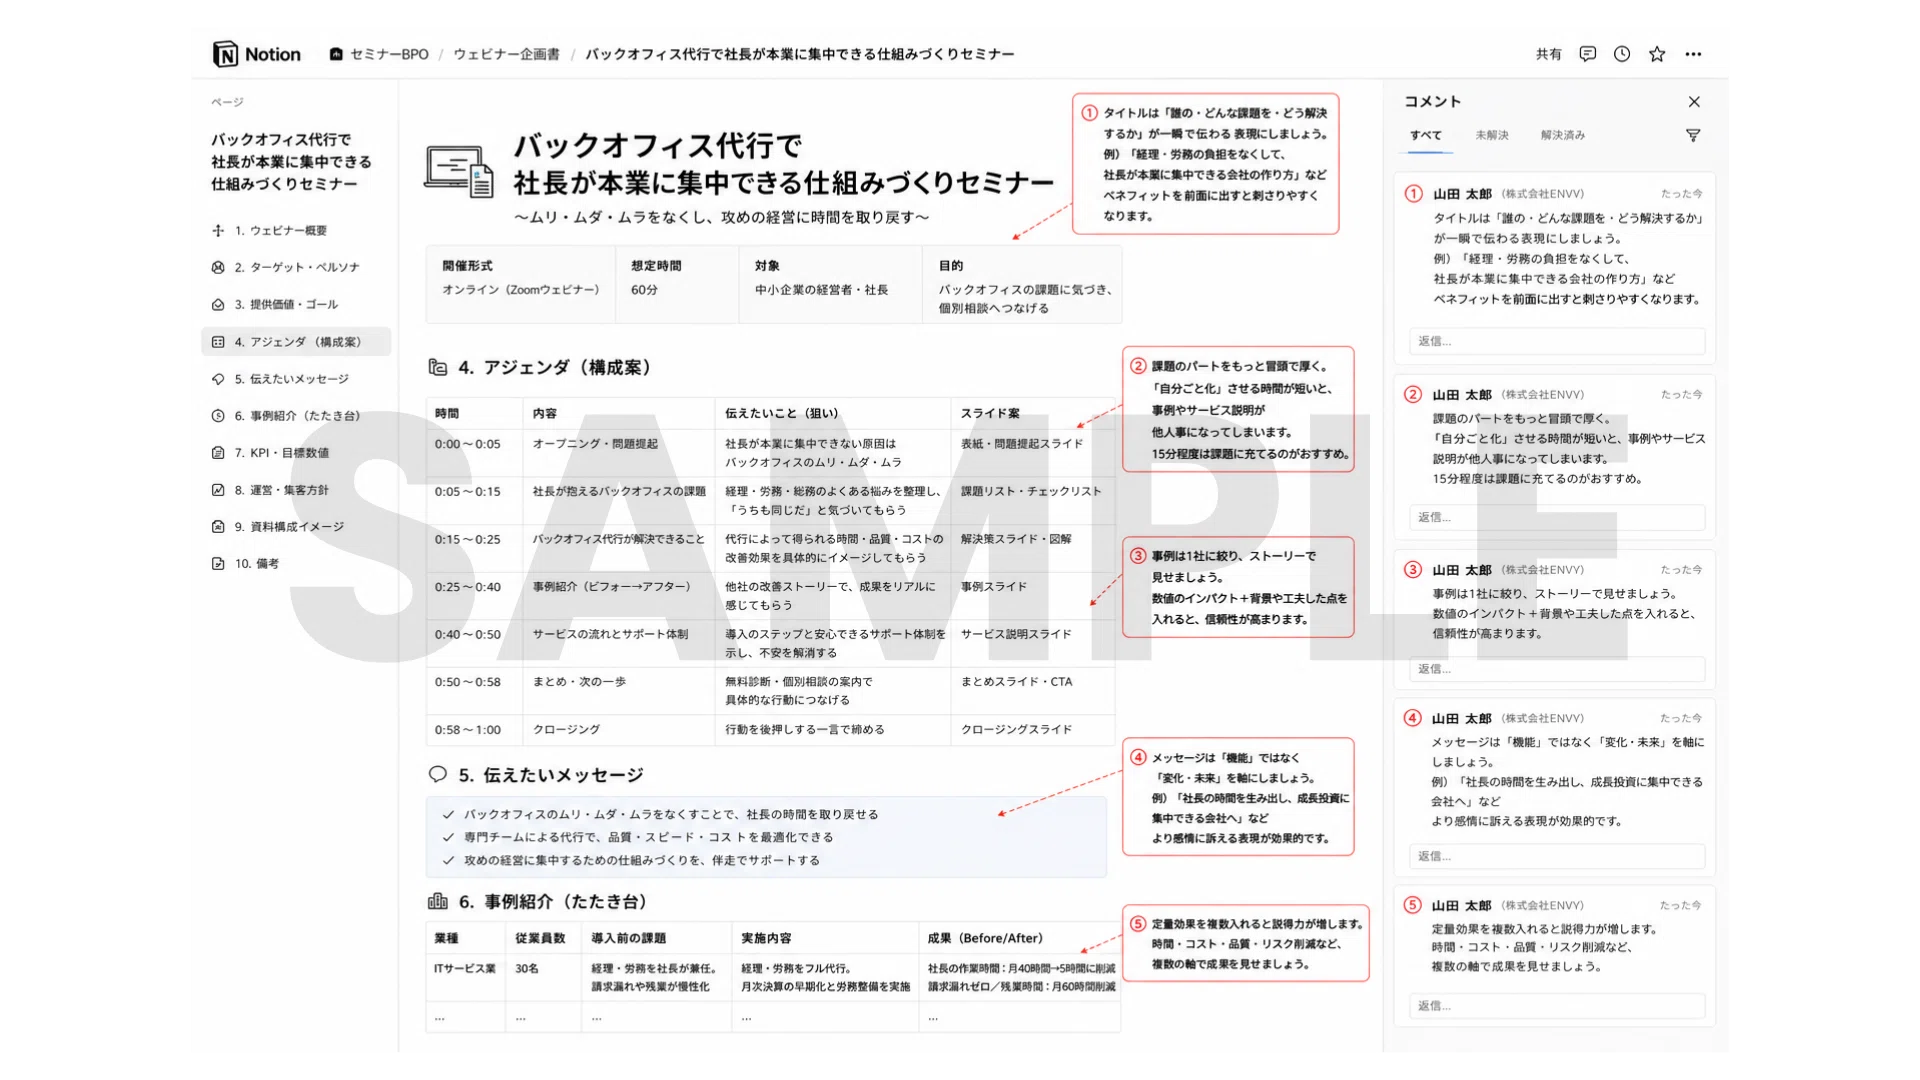Open the comment filter icon
The image size is (1920, 1080).
coord(1693,135)
